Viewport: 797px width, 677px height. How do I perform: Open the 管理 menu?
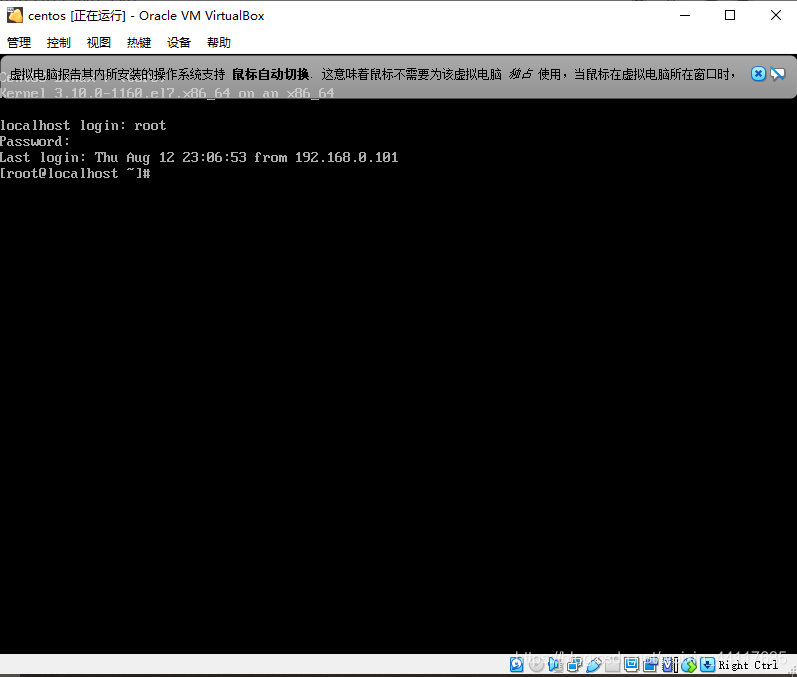19,43
